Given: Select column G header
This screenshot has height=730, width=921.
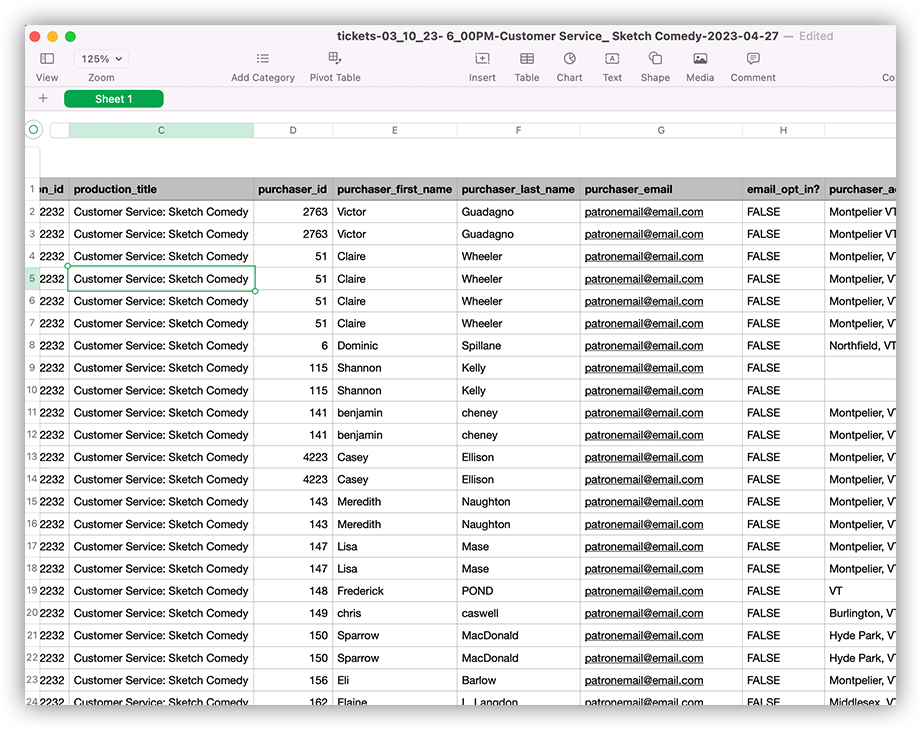Looking at the screenshot, I should pos(660,130).
